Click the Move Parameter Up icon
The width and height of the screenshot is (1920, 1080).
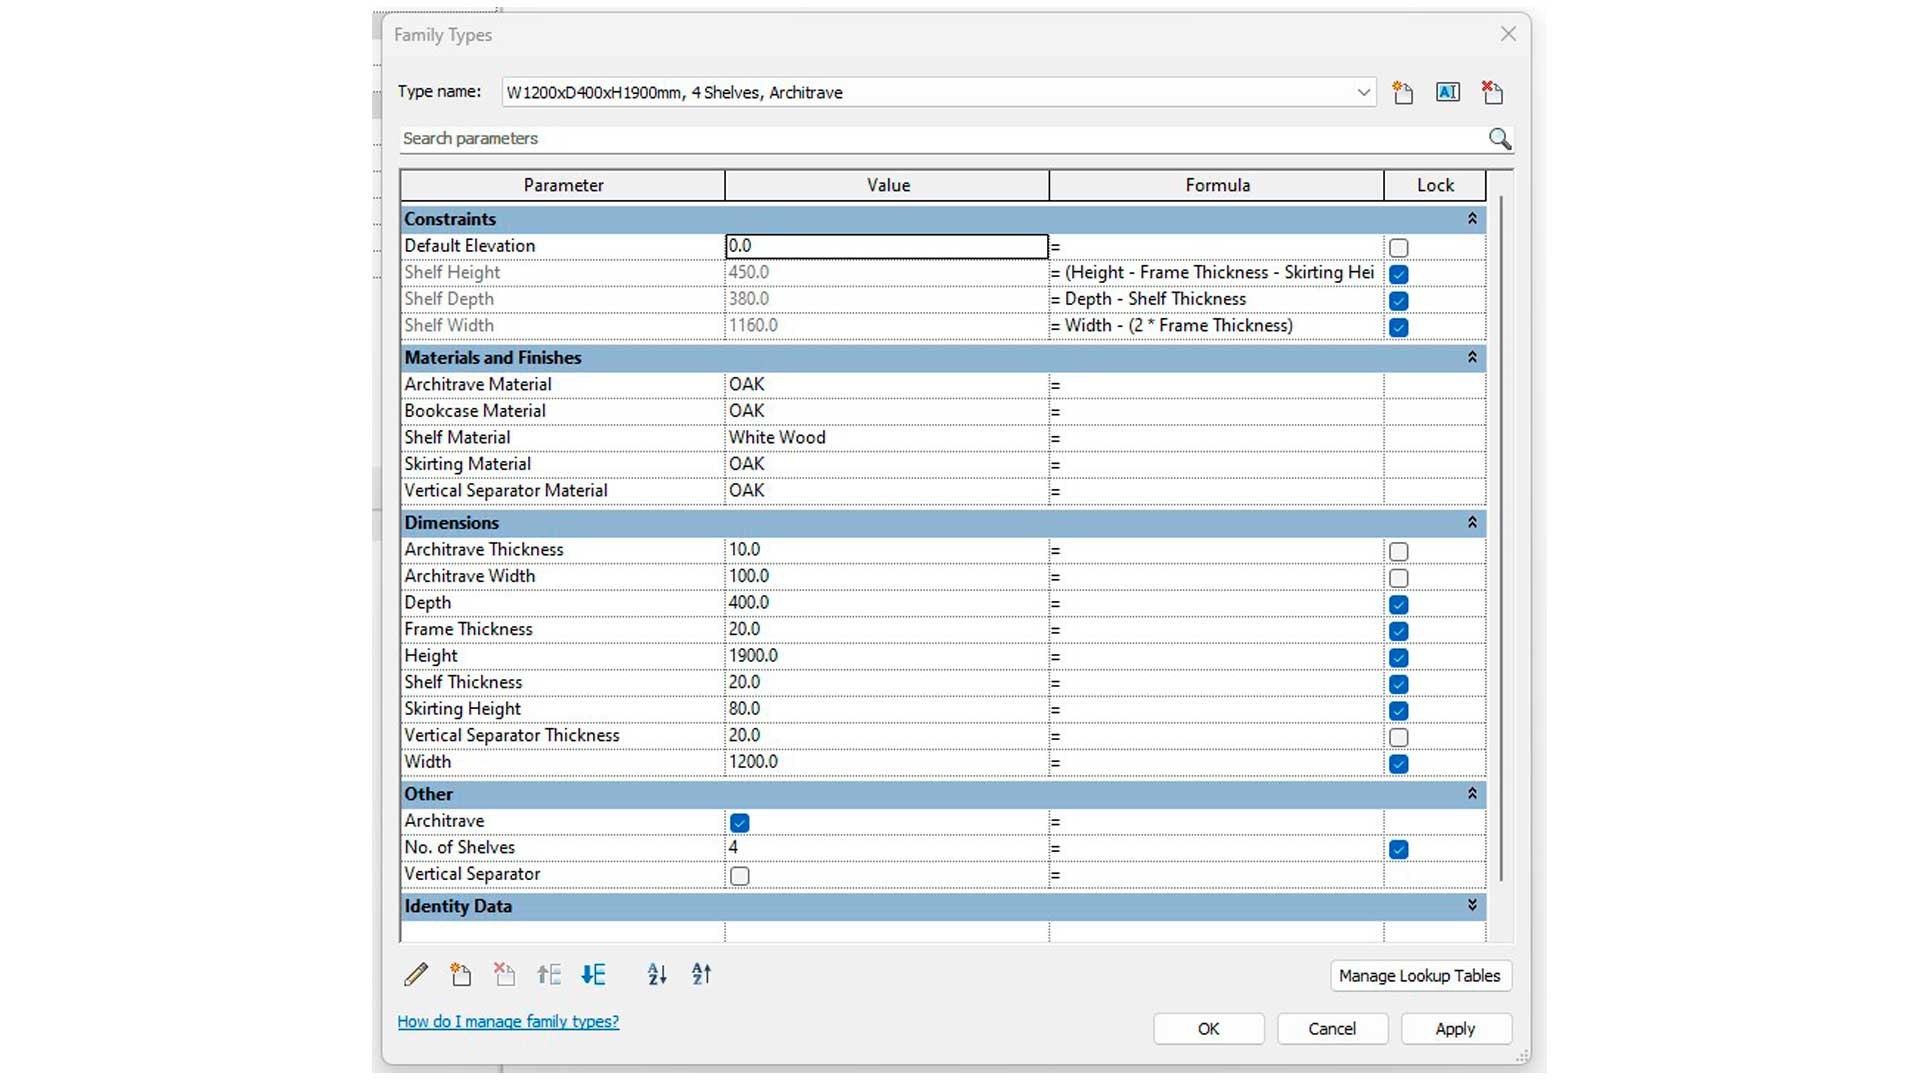[x=549, y=975]
